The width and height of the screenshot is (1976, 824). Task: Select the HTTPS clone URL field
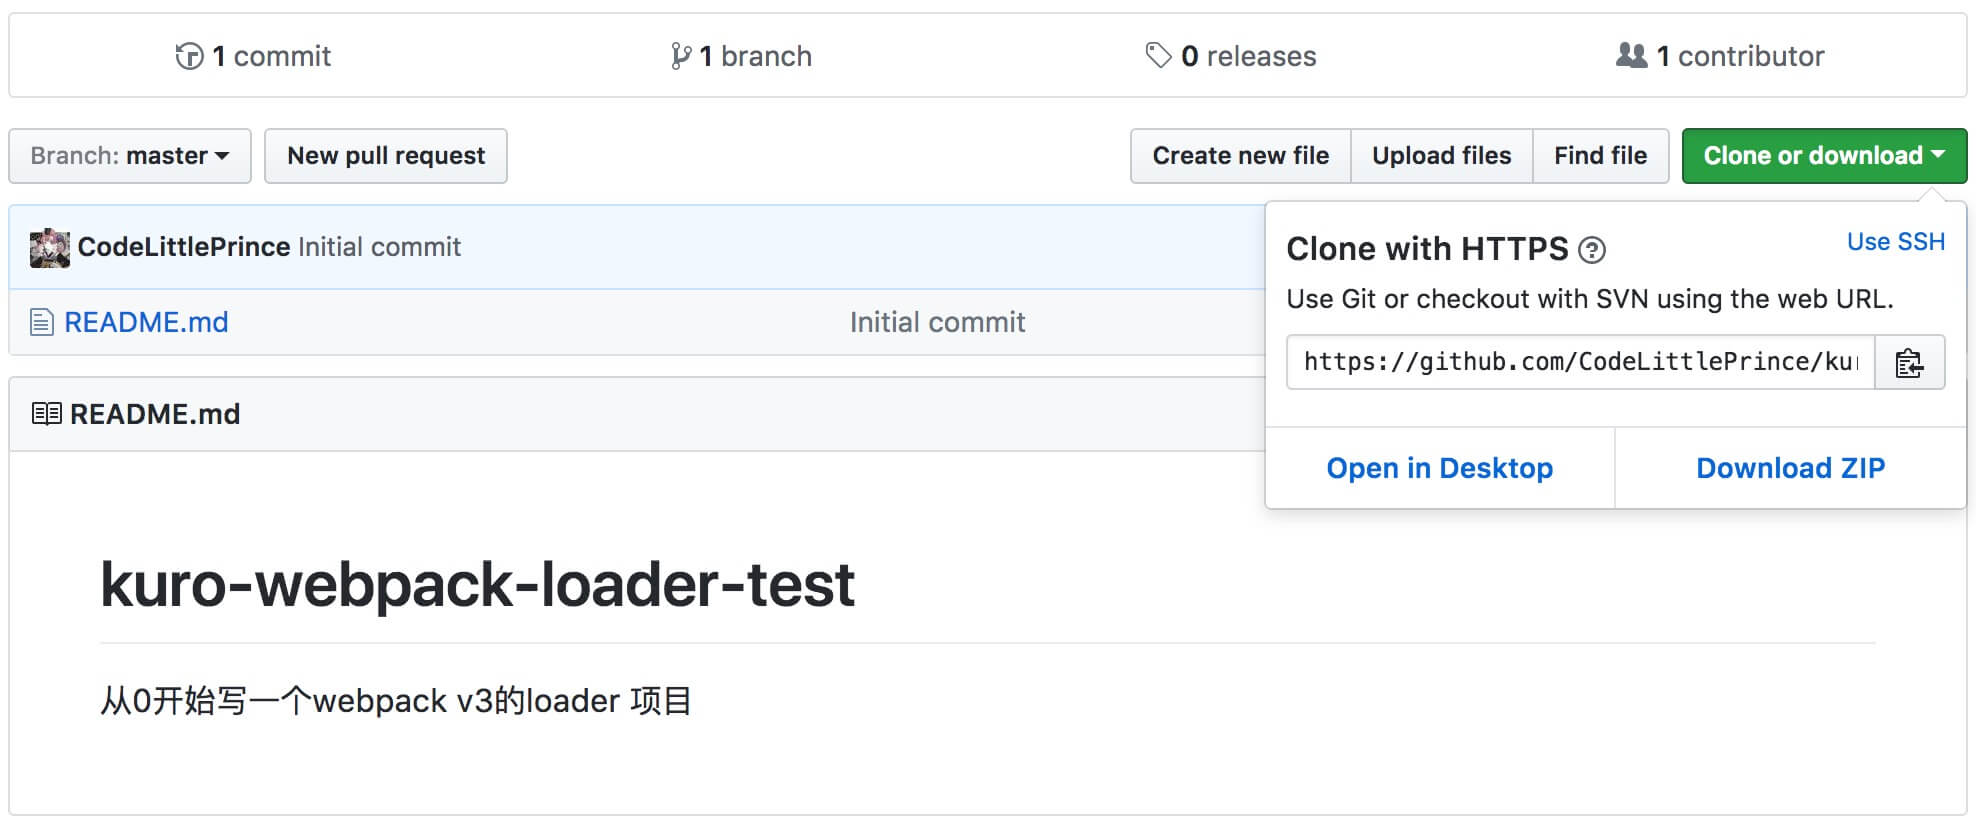coord(1580,362)
